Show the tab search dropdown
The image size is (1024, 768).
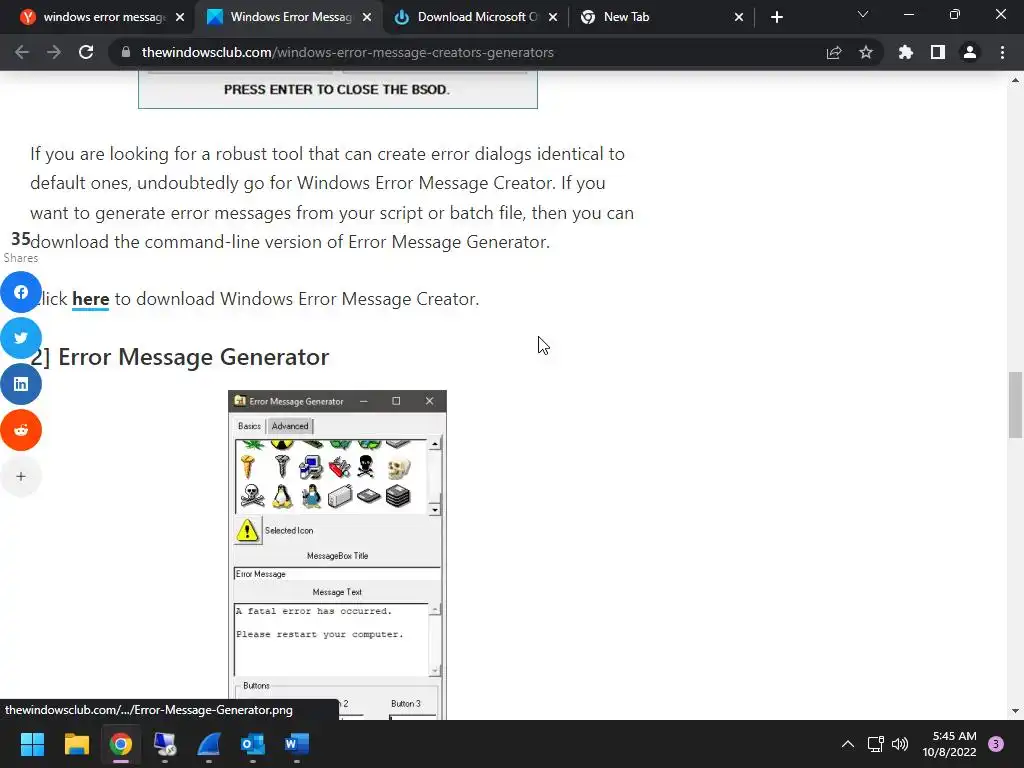(862, 14)
